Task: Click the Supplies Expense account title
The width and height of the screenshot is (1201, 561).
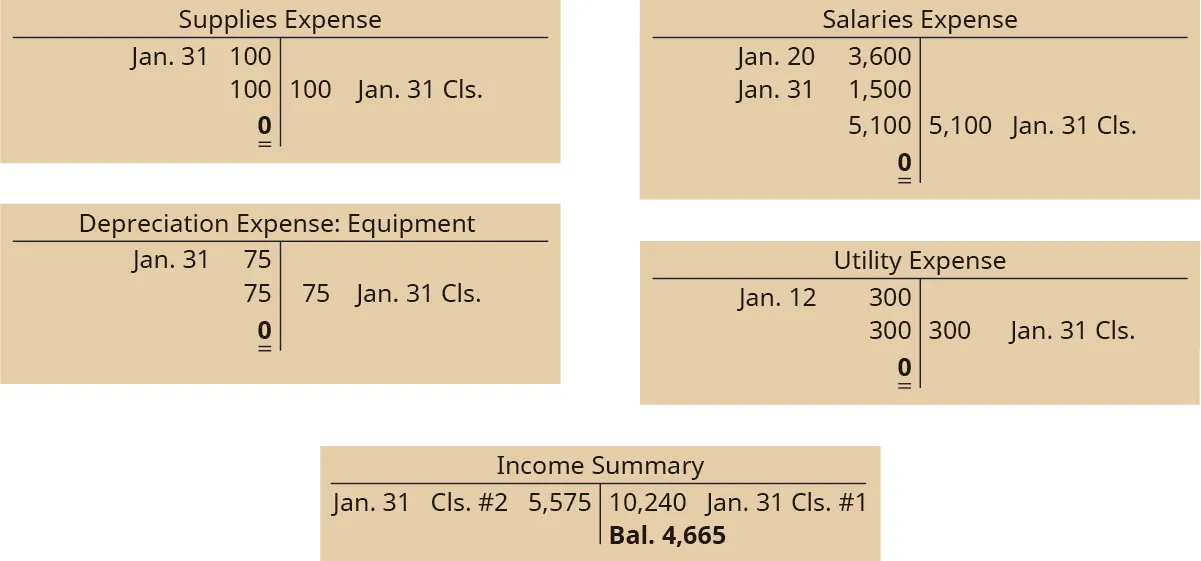Action: coord(279,20)
